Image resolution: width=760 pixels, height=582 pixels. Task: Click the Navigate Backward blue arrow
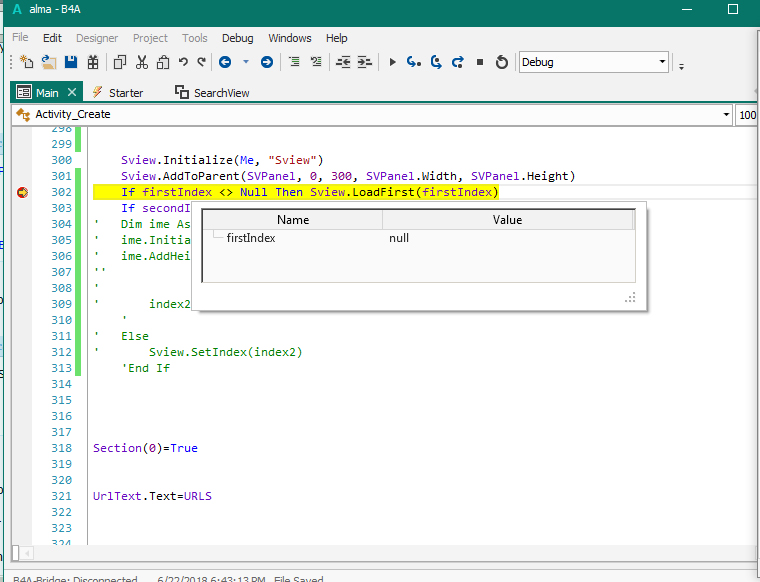[x=225, y=62]
